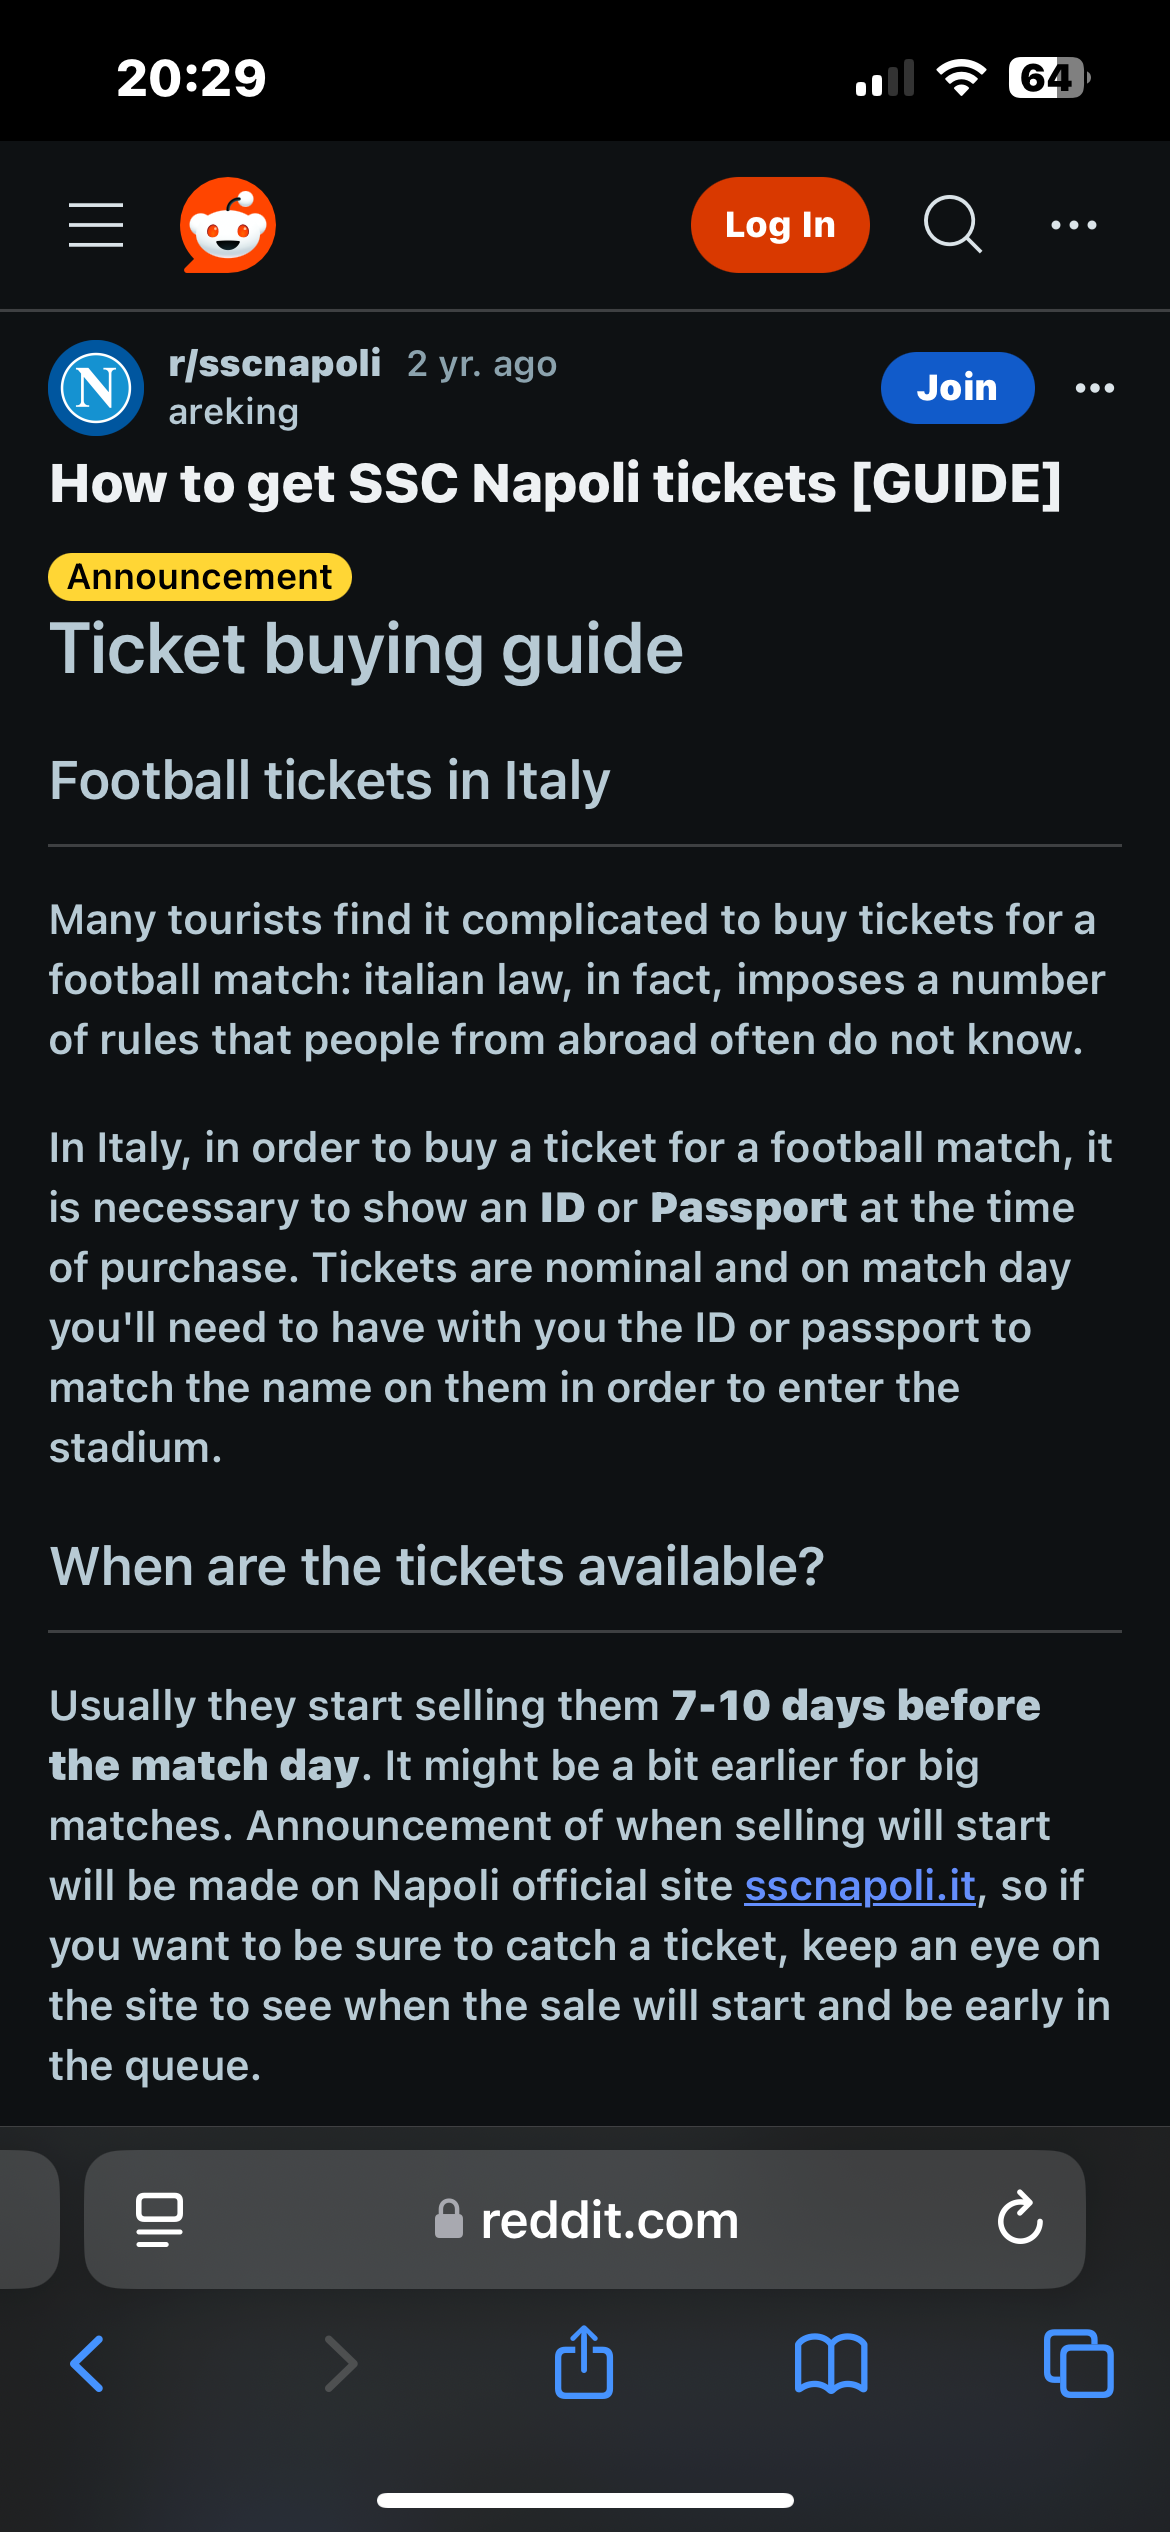Tap the Safari forward arrow
This screenshot has height=2532, width=1170.
coord(340,2364)
